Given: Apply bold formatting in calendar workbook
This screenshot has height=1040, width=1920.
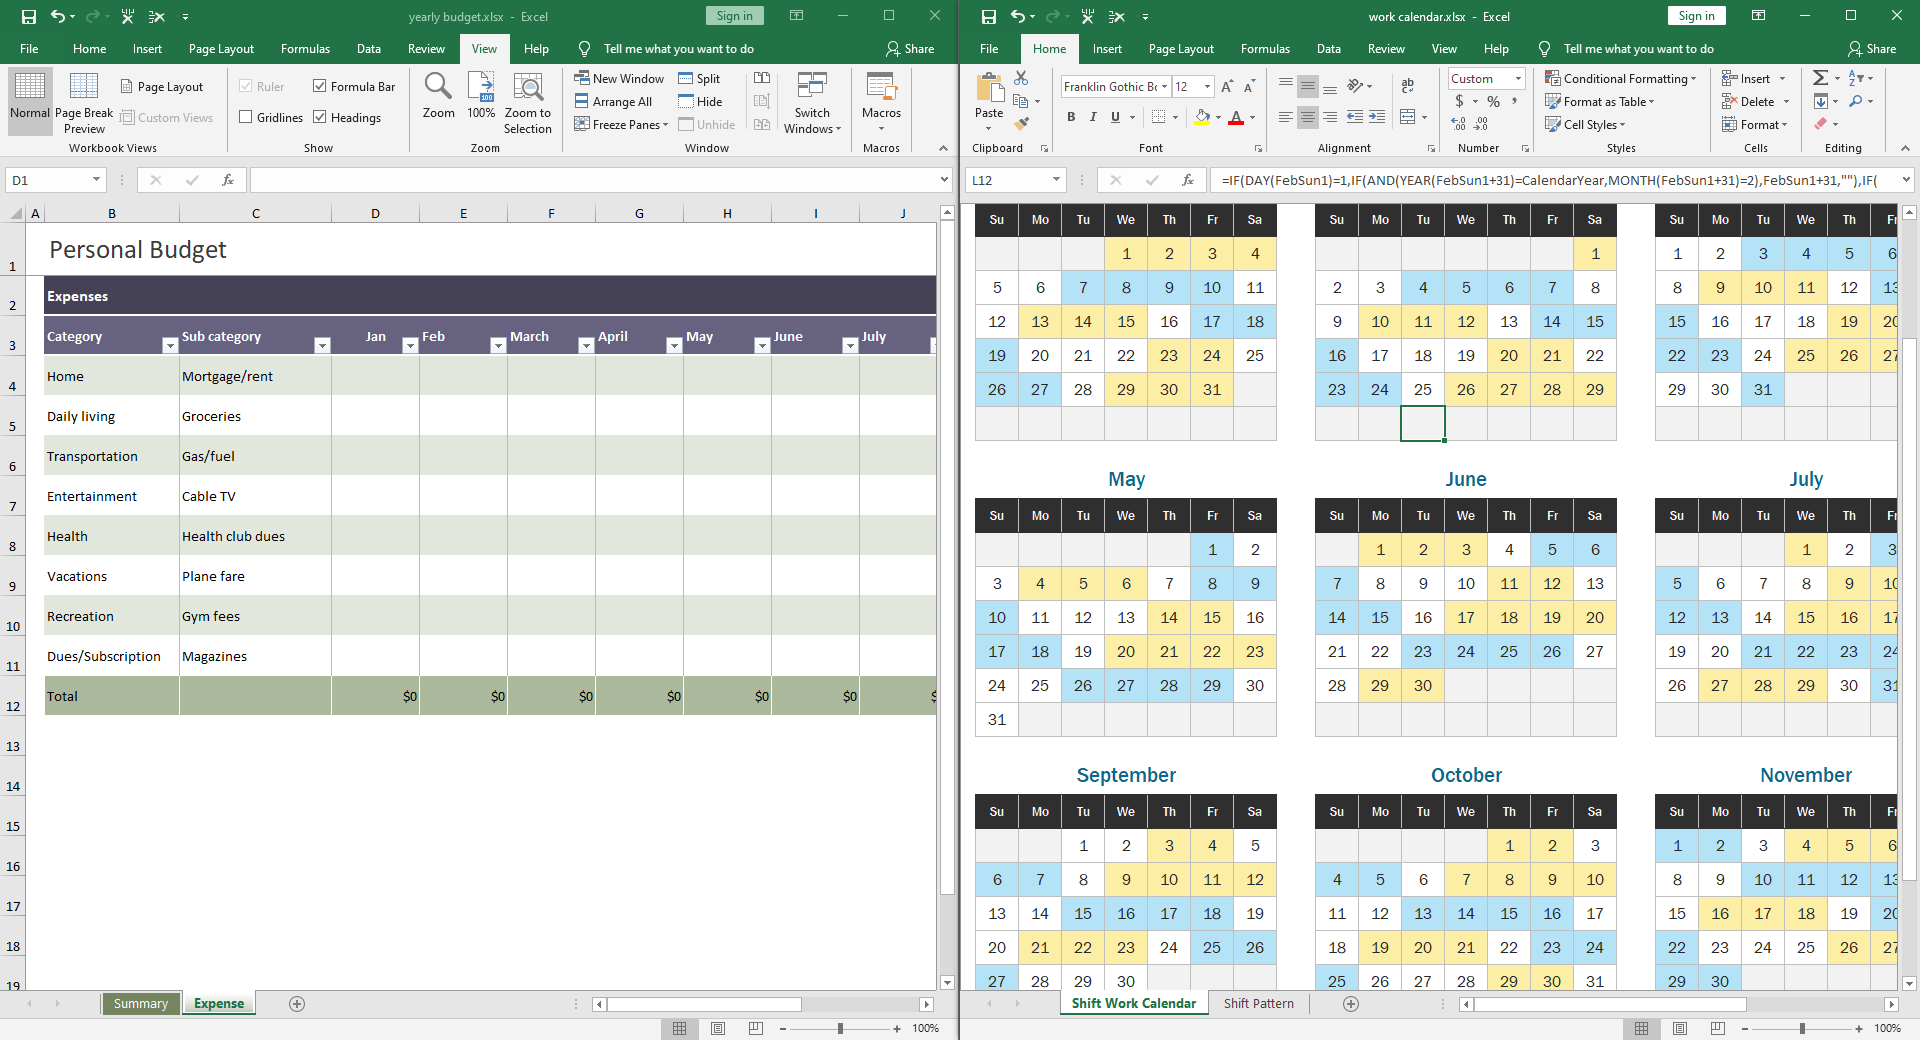Looking at the screenshot, I should (x=1071, y=117).
